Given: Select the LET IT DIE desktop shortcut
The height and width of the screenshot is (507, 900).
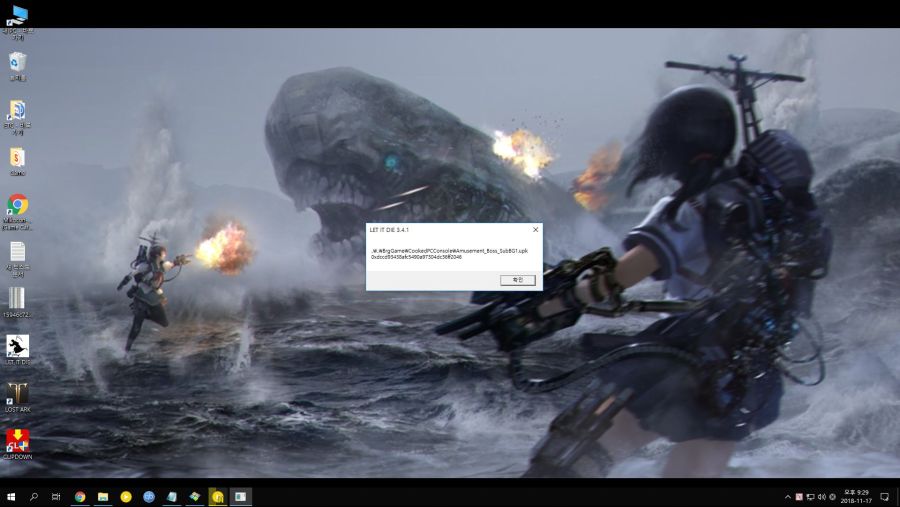Looking at the screenshot, I should (x=17, y=347).
